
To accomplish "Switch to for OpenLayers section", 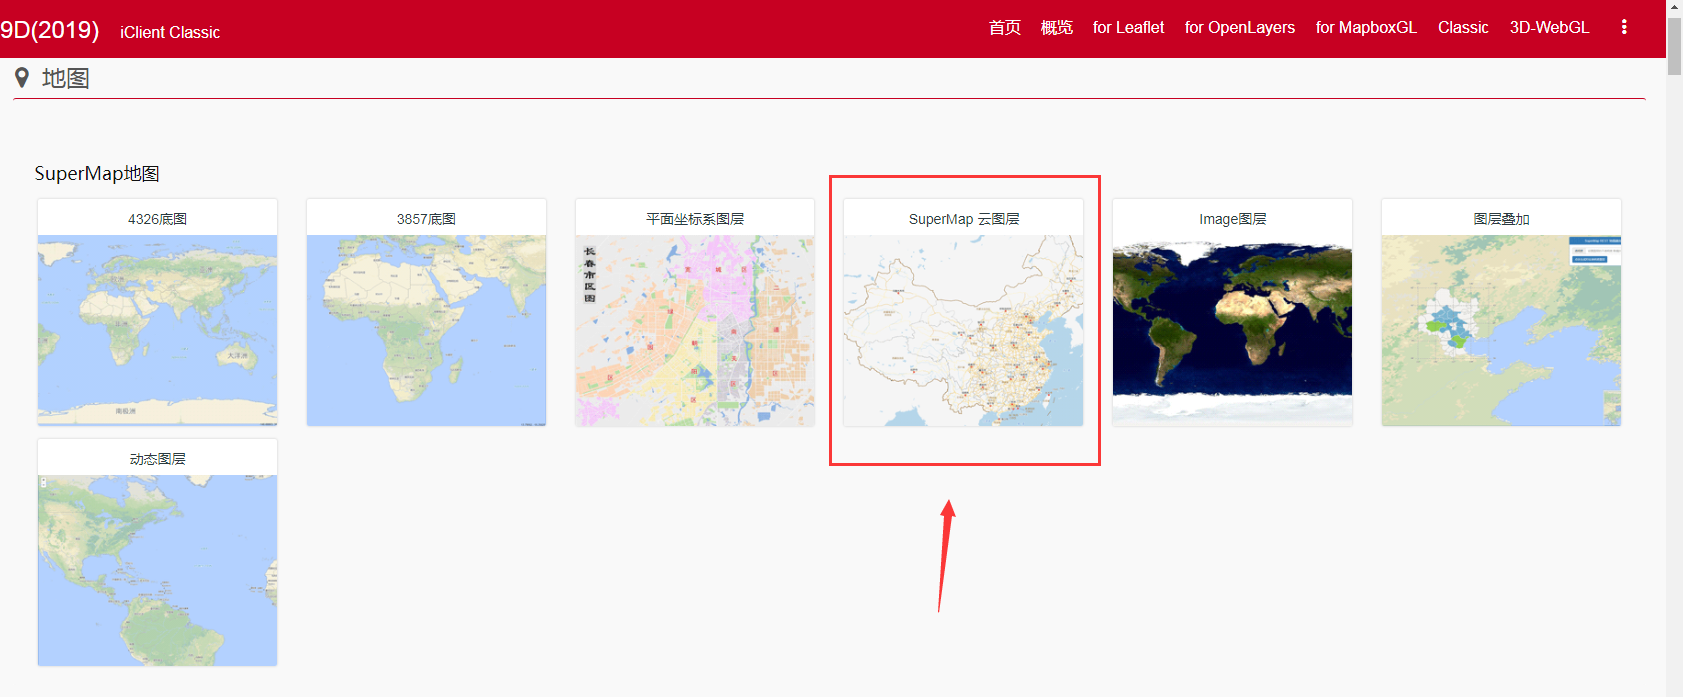I will tap(1240, 27).
